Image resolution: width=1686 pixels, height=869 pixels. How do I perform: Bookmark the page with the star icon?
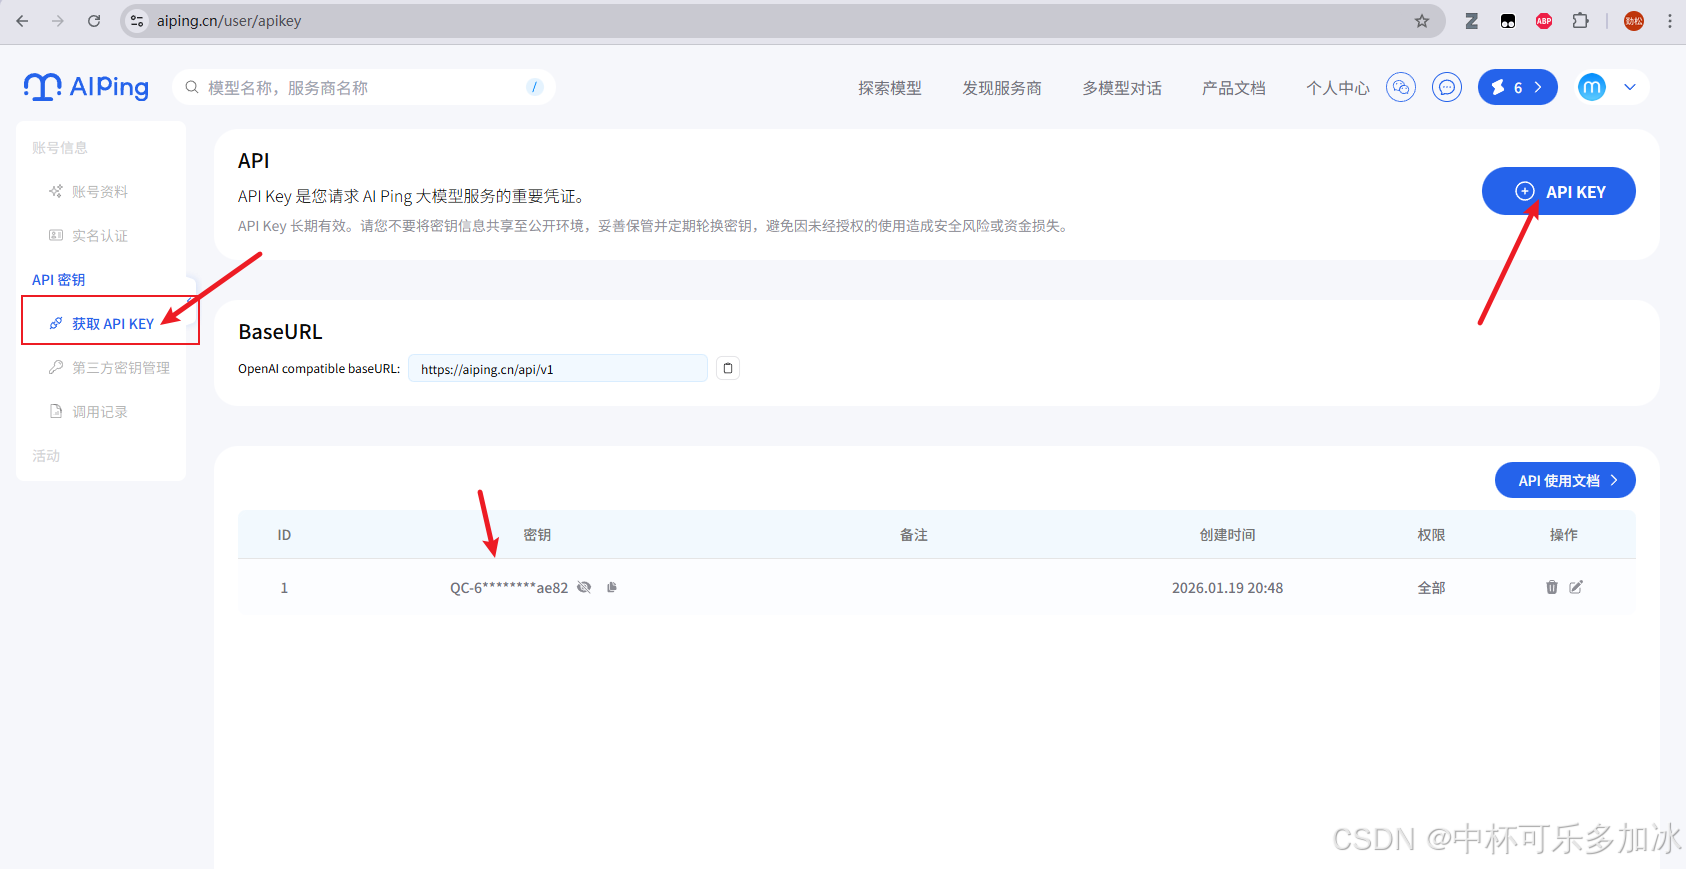pyautogui.click(x=1422, y=21)
